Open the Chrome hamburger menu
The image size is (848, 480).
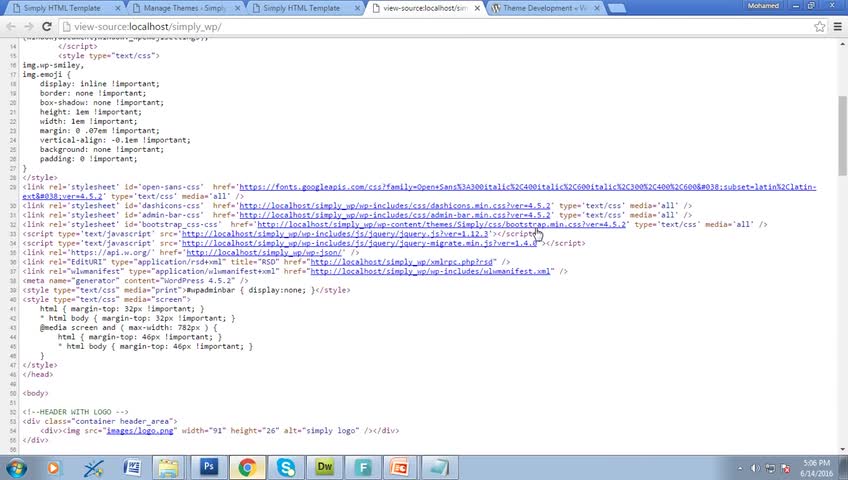838,26
